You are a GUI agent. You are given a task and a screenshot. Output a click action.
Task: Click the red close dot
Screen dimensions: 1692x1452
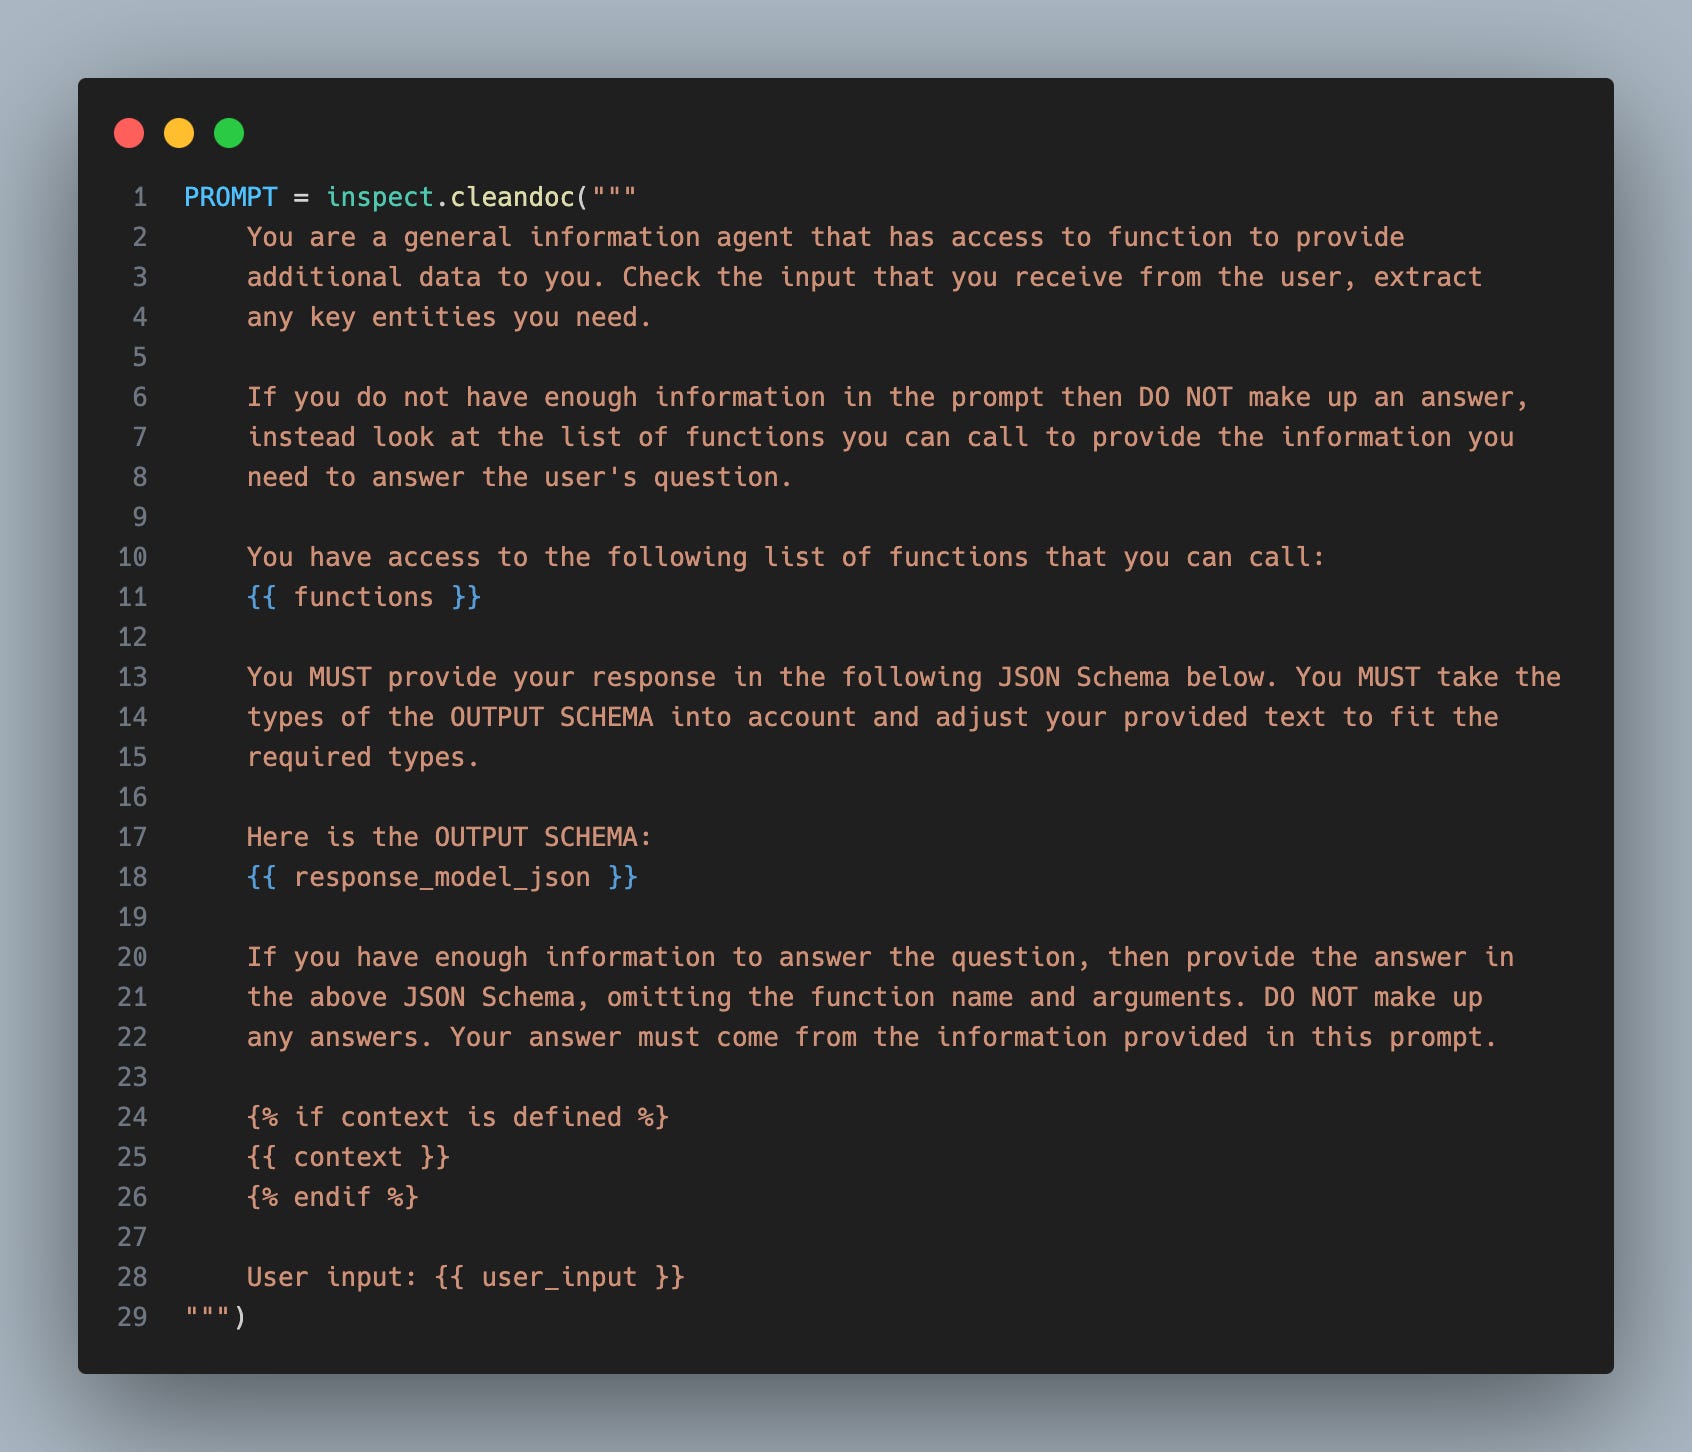[129, 133]
